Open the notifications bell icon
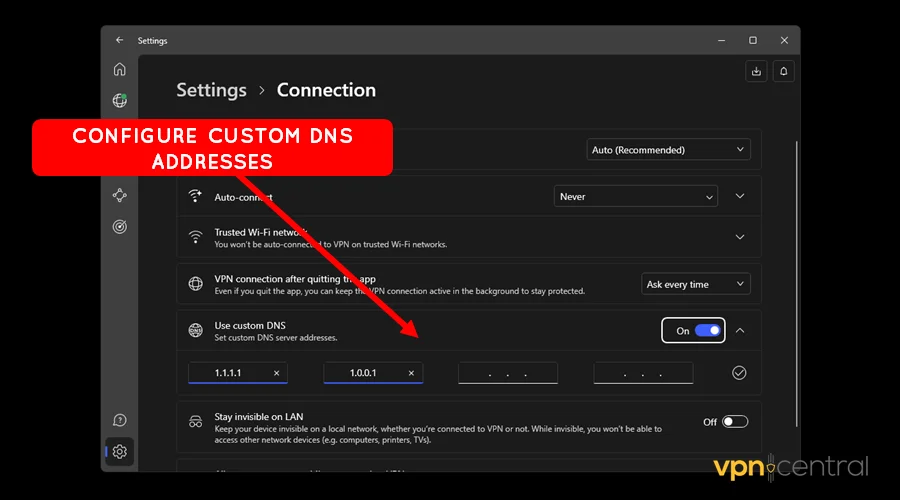Viewport: 900px width, 500px height. click(x=783, y=71)
